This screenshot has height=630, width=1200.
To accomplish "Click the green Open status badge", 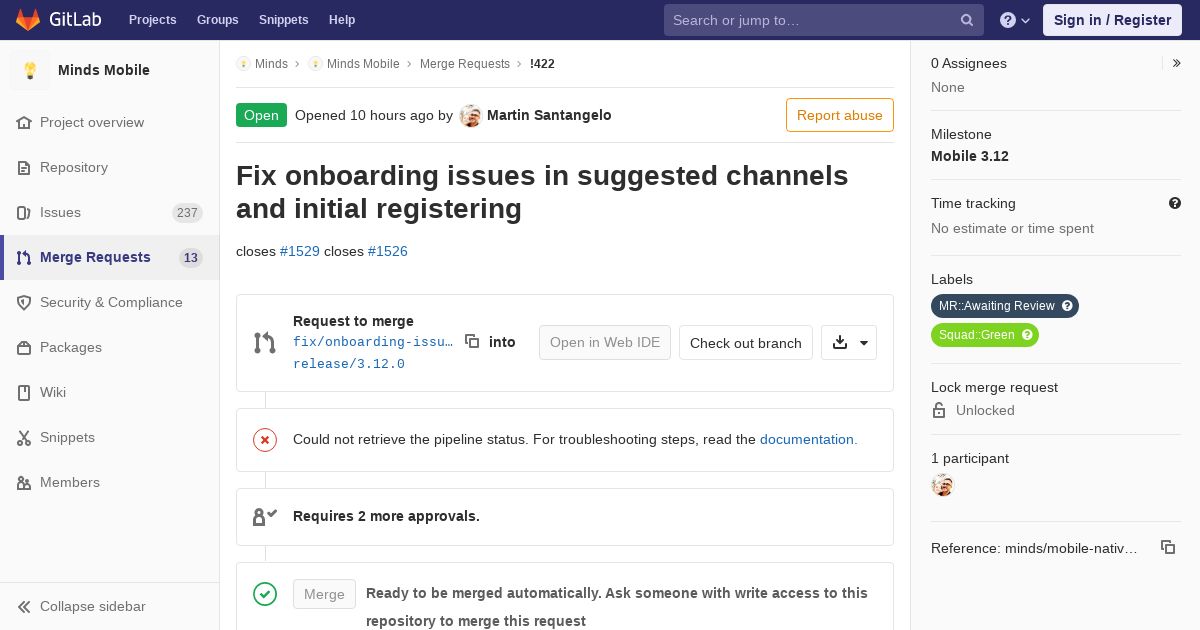I will pyautogui.click(x=261, y=115).
